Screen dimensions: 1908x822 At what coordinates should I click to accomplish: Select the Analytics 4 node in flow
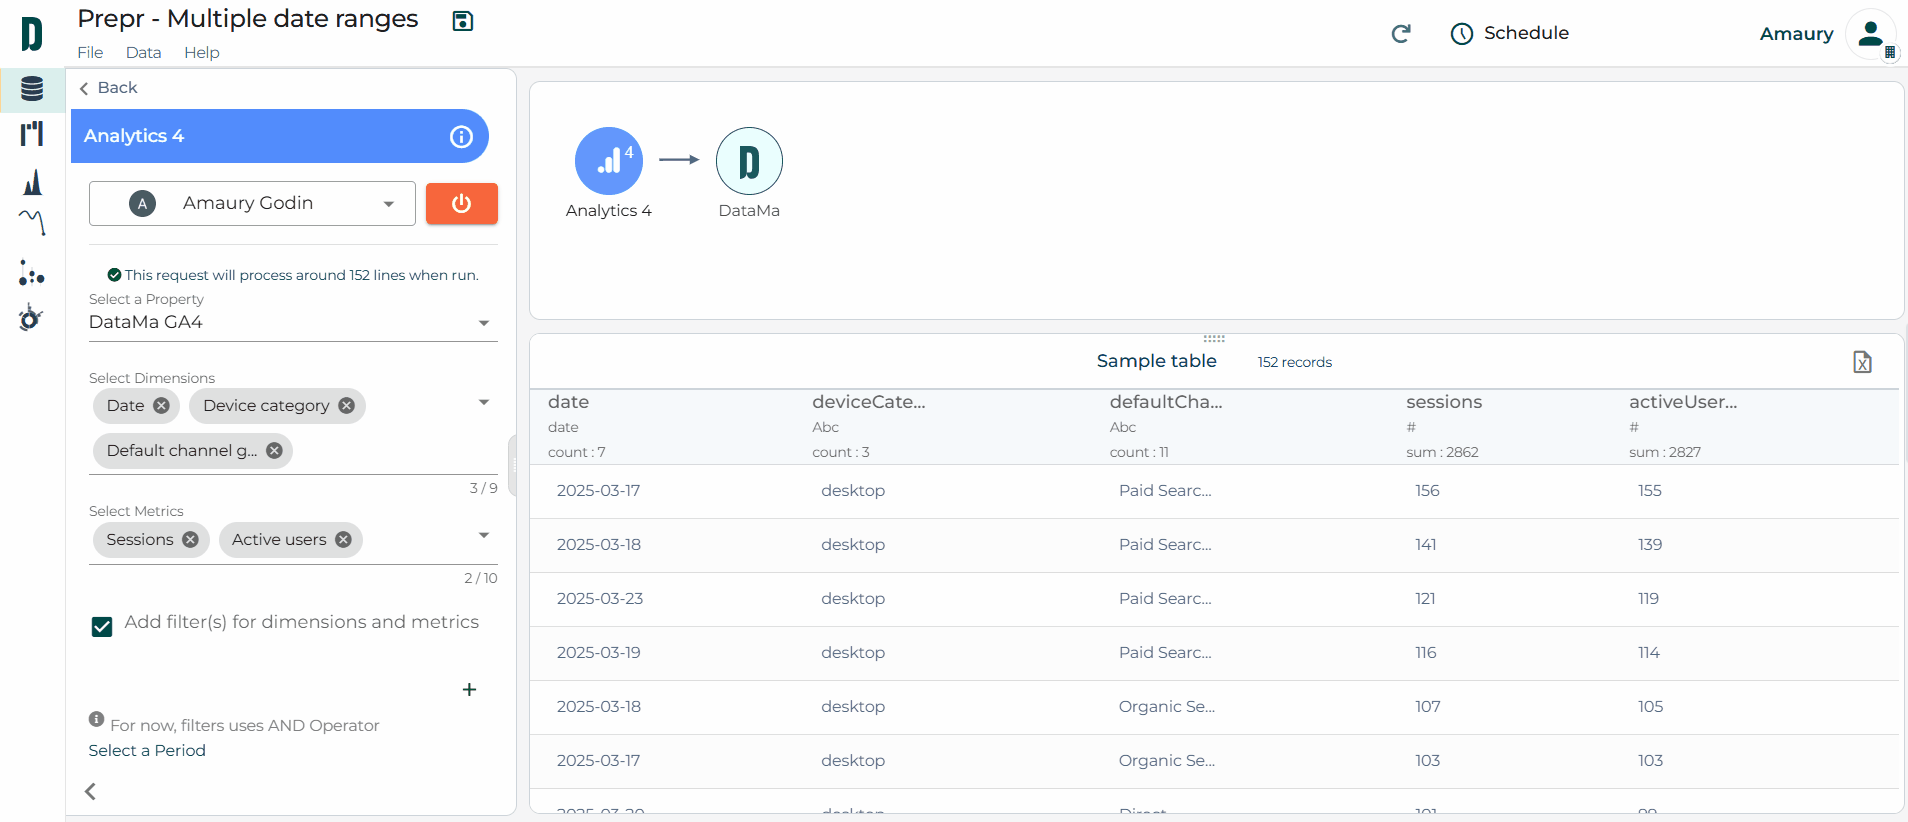(x=609, y=161)
